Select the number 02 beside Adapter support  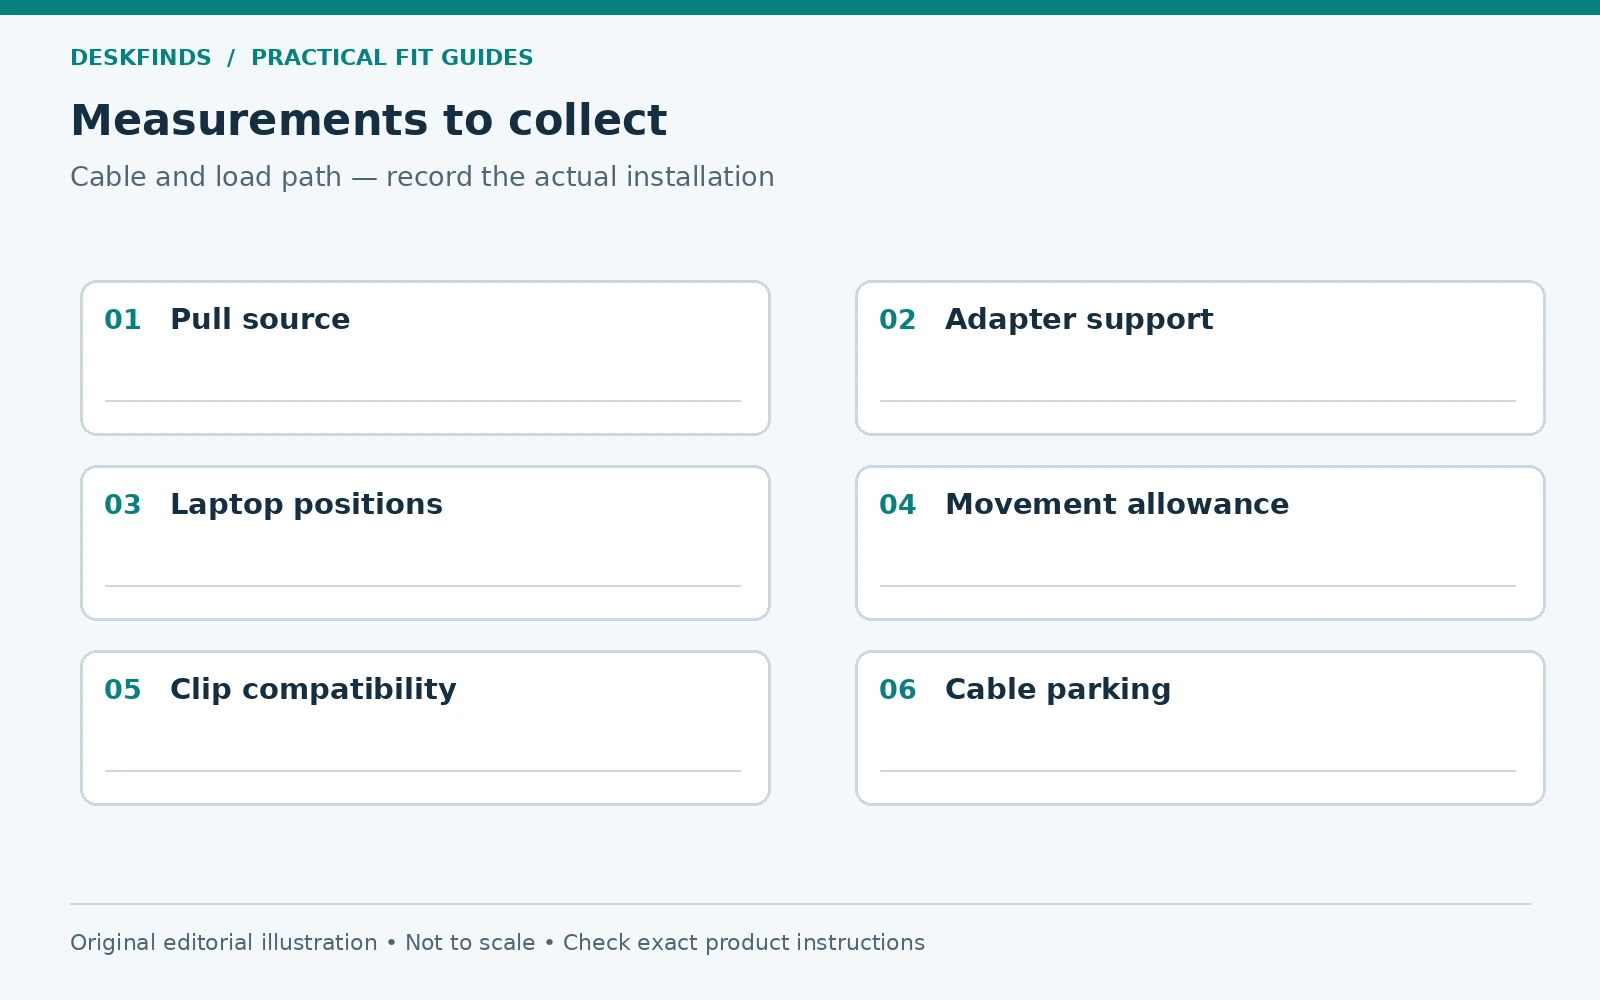(898, 320)
